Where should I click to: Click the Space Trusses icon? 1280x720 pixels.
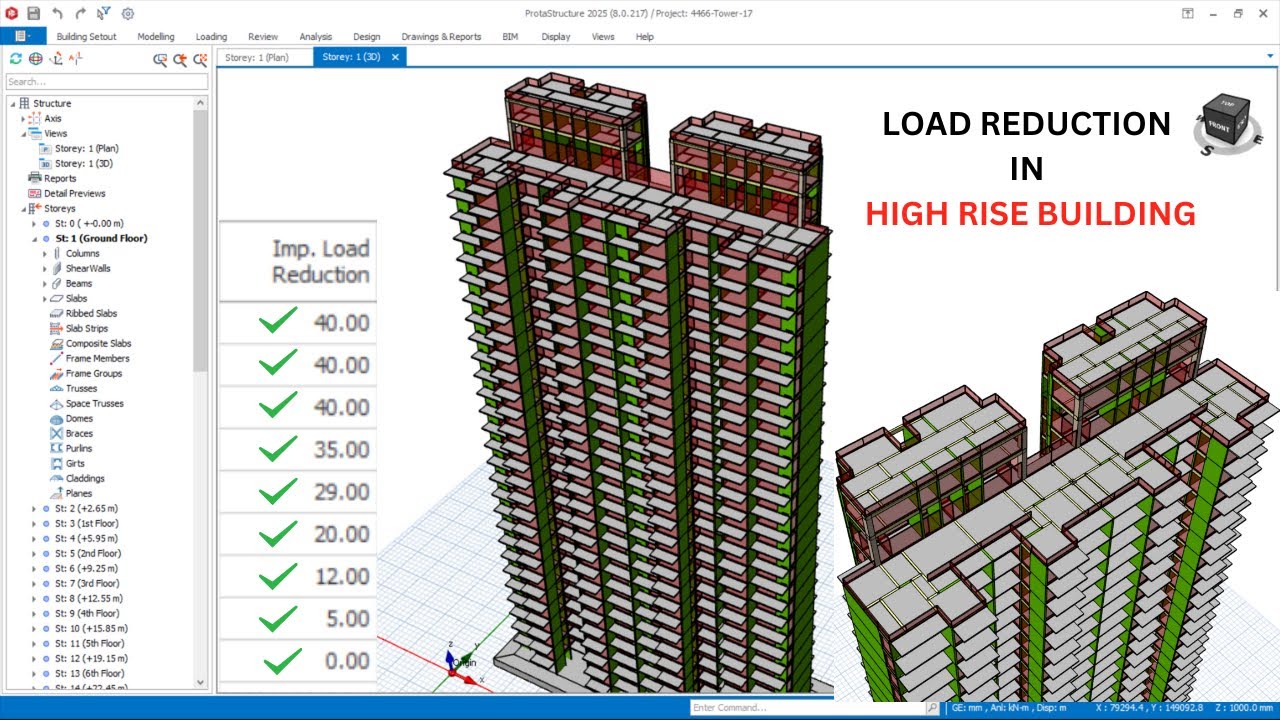click(57, 403)
